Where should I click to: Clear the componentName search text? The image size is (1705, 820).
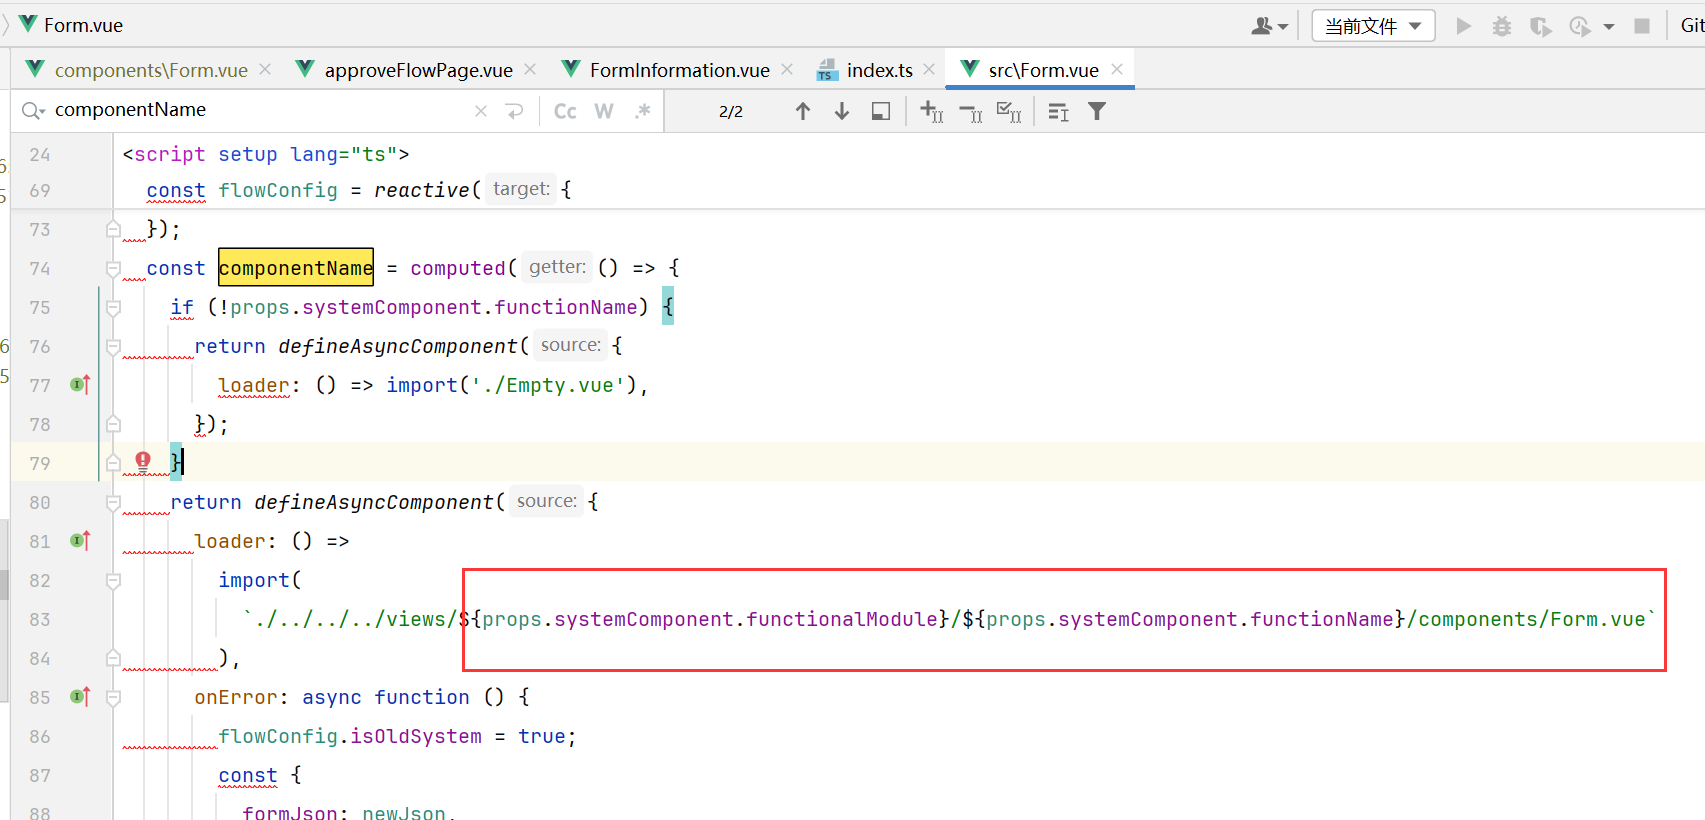[481, 111]
